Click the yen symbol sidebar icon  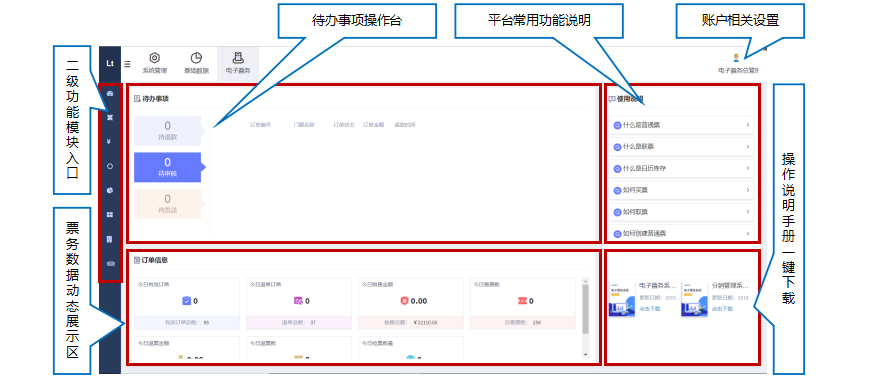(110, 142)
